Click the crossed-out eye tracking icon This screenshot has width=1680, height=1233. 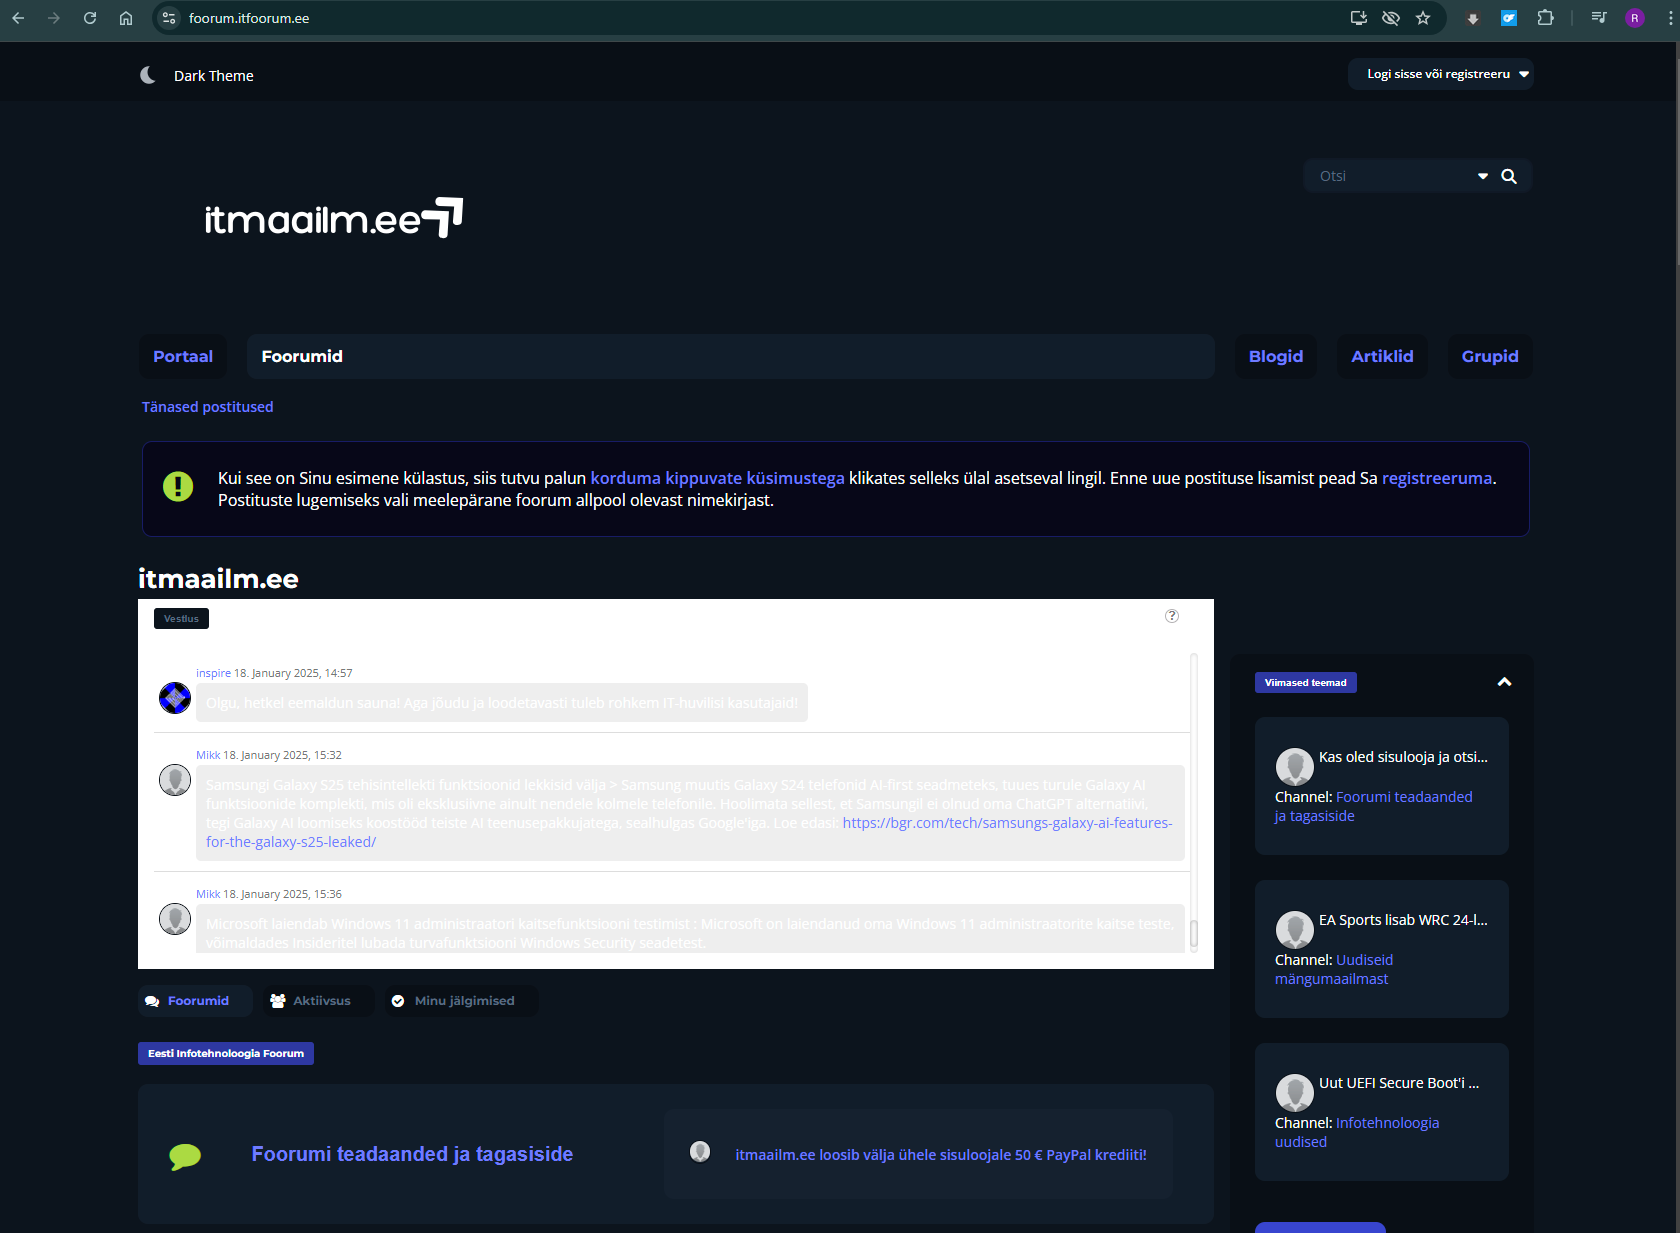(1390, 18)
